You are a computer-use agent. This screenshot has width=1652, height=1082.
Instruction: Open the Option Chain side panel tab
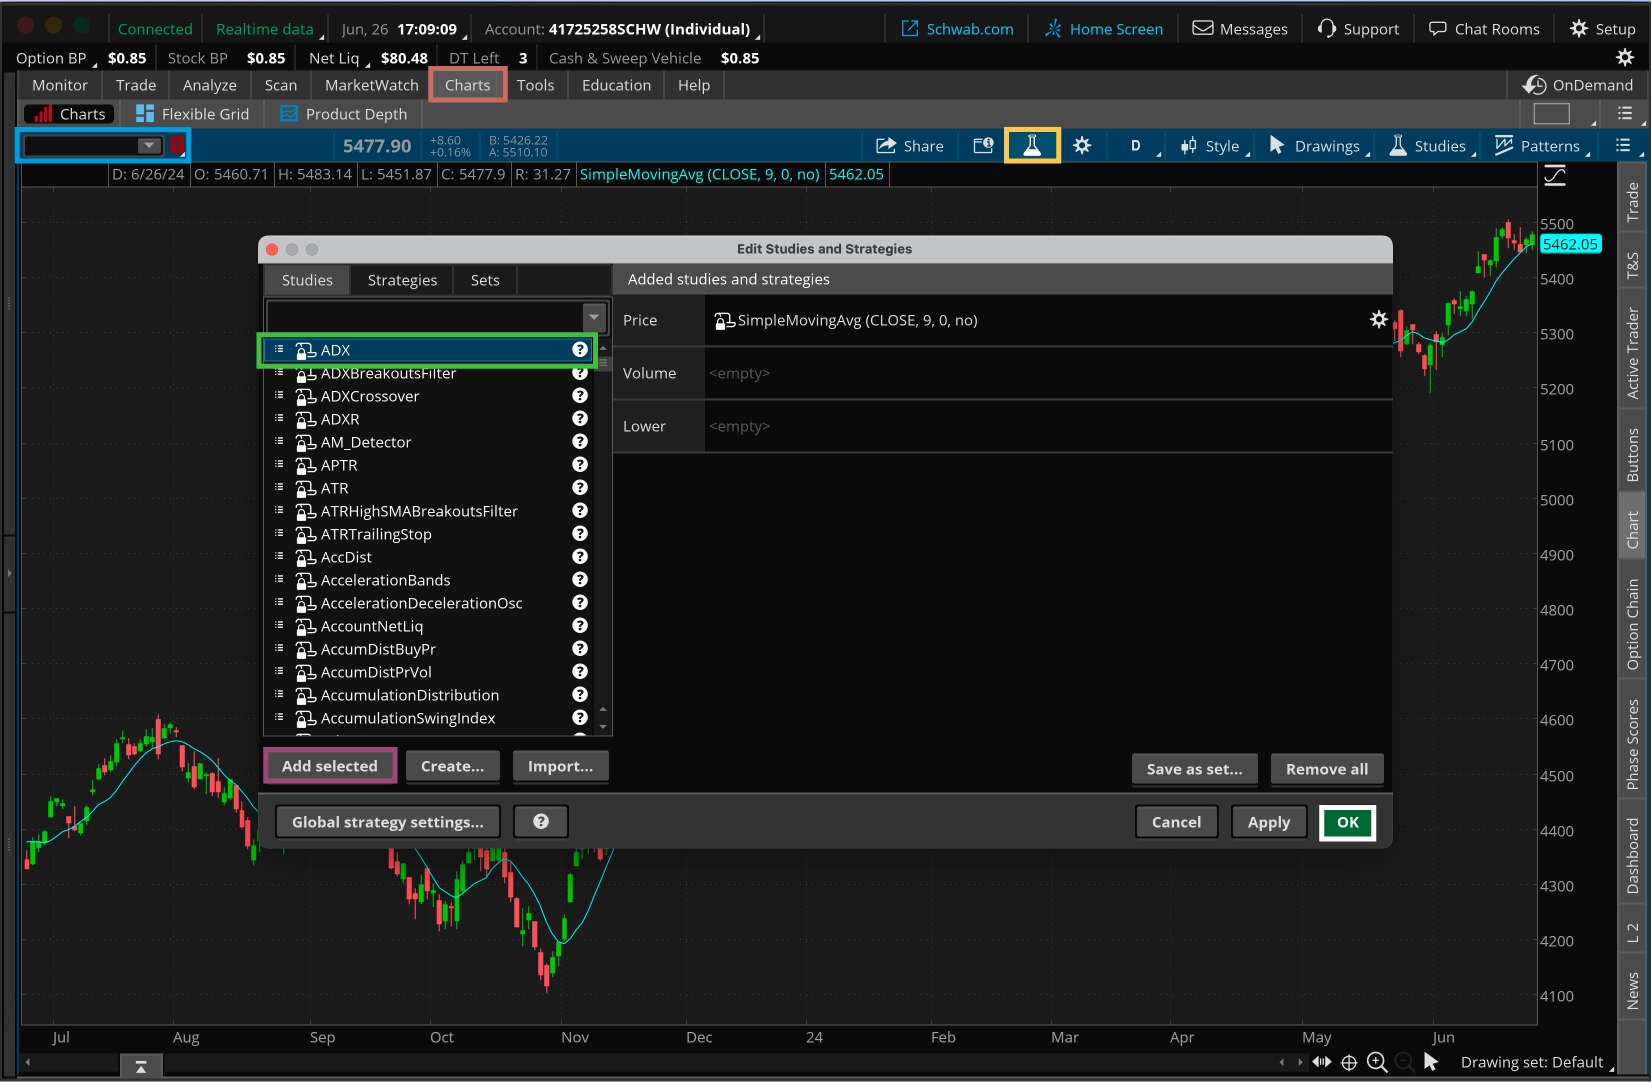1632,624
